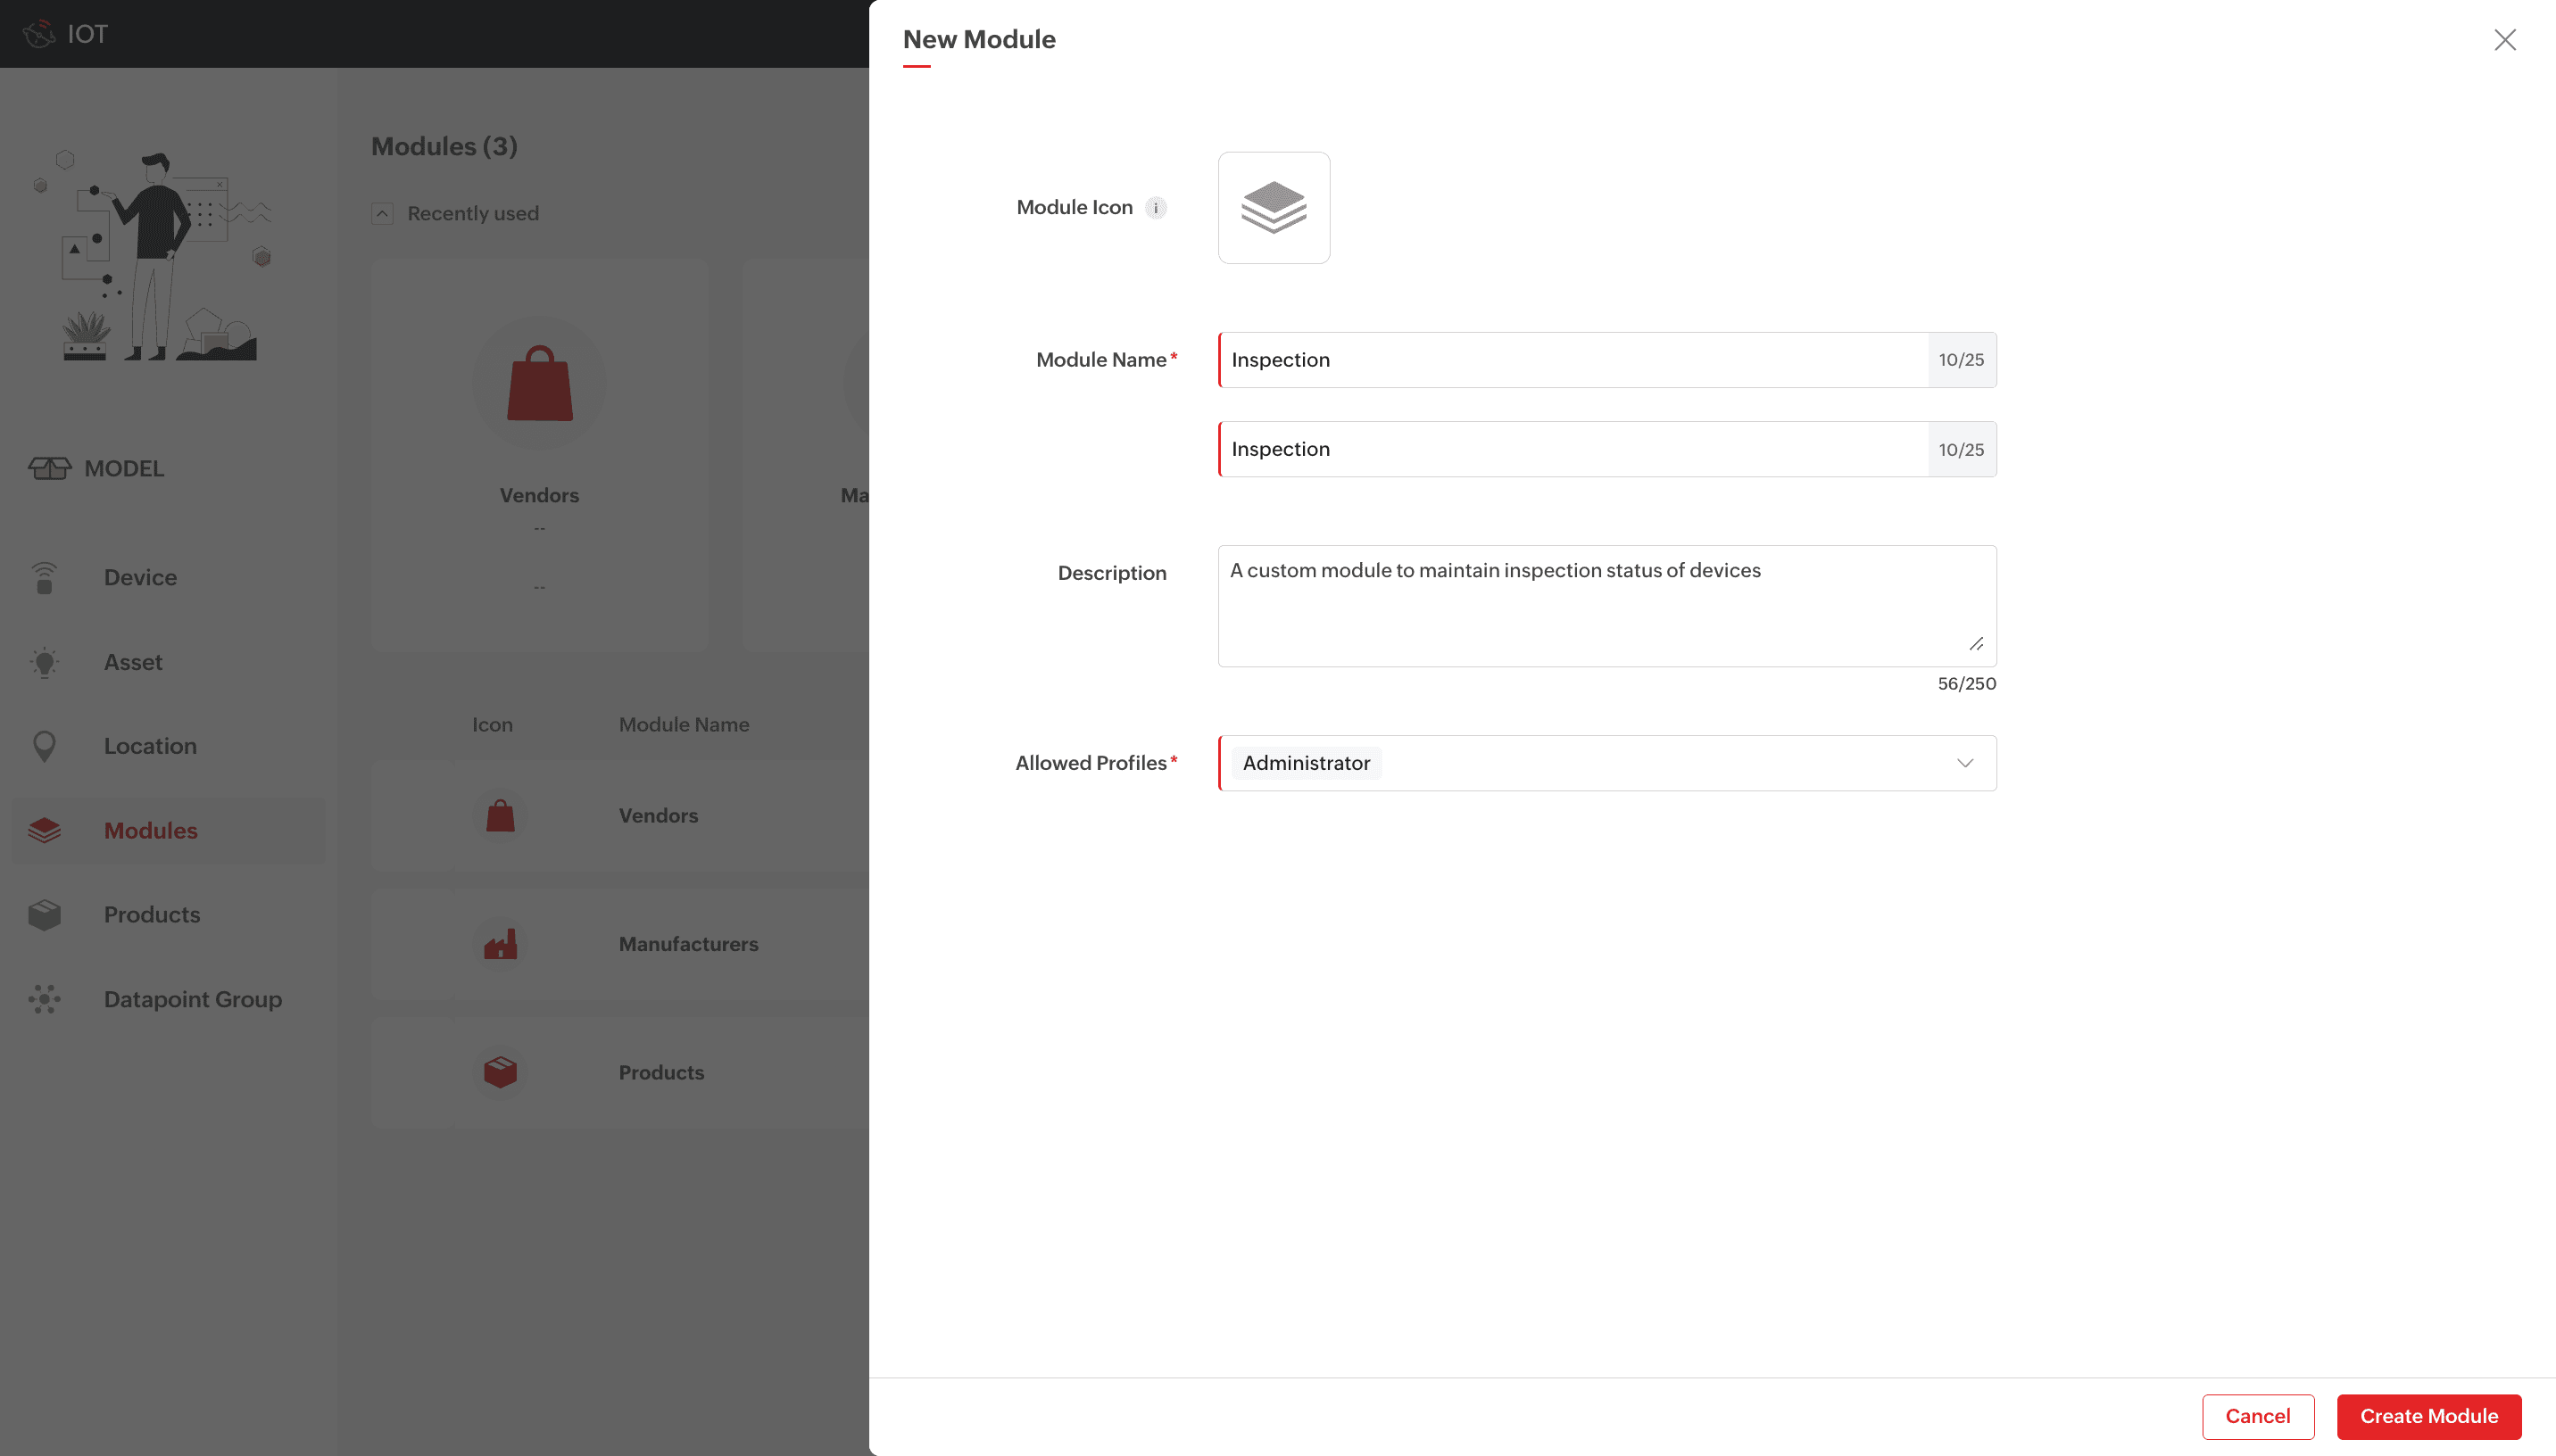2556x1456 pixels.
Task: Click the Administrator profile tag
Action: 1305,763
